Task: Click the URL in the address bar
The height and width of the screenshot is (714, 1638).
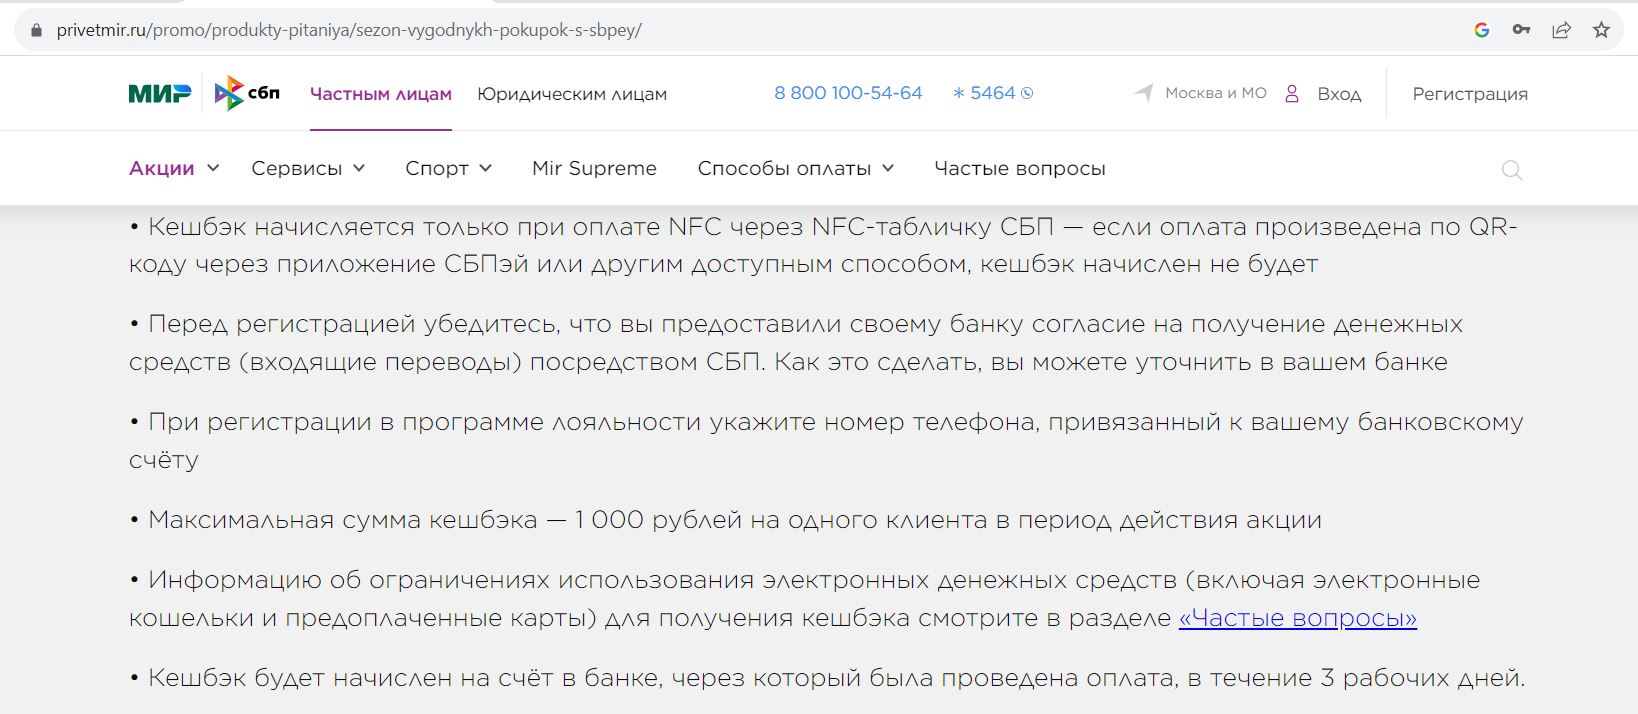Action: (x=349, y=30)
